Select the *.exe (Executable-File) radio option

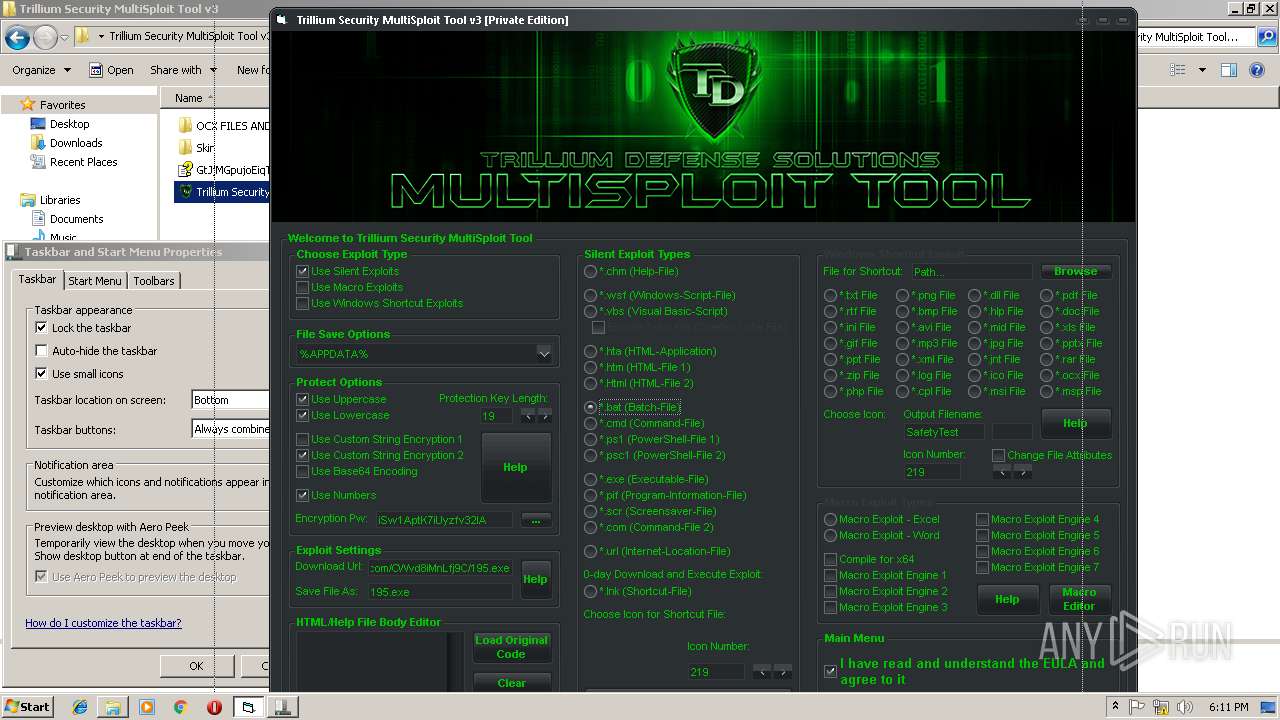pos(591,479)
